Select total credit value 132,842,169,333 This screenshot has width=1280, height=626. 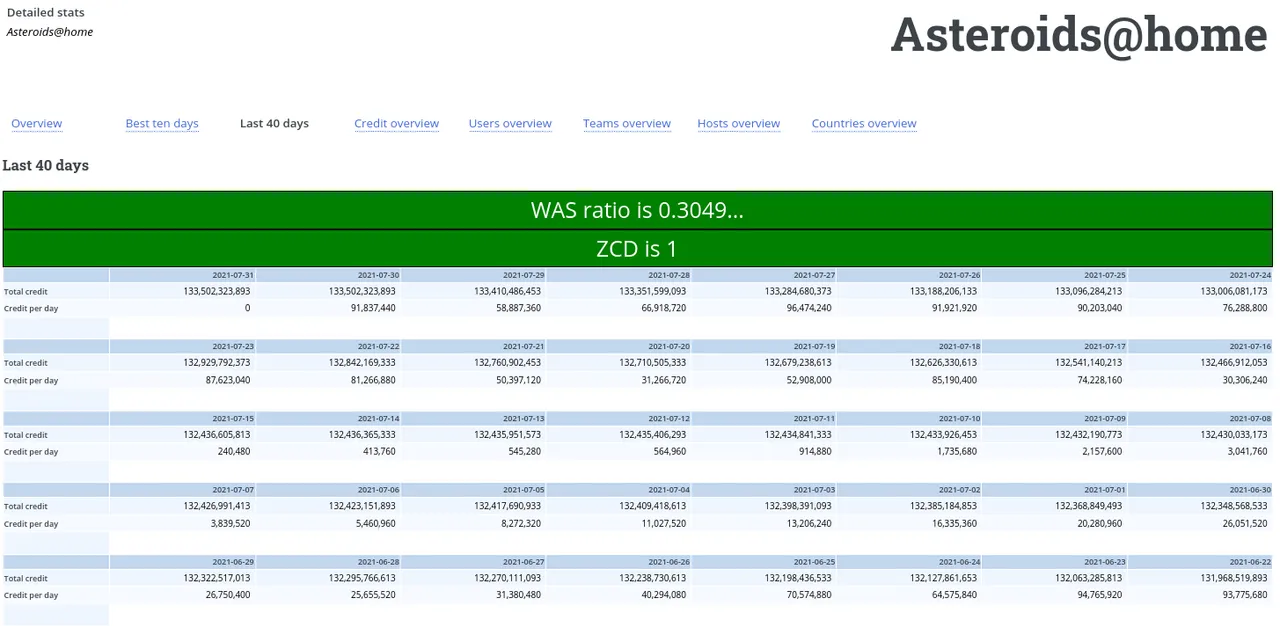[362, 363]
